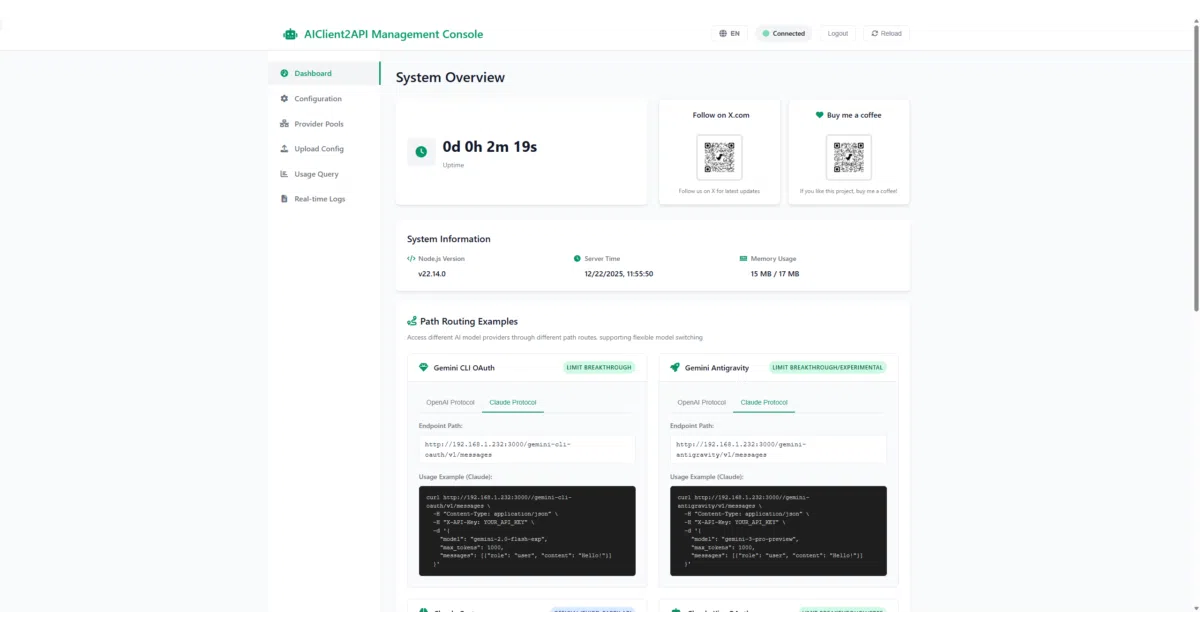Click the robot logo icon in header
Image resolution: width=1200 pixels, height=630 pixels.
(x=290, y=34)
